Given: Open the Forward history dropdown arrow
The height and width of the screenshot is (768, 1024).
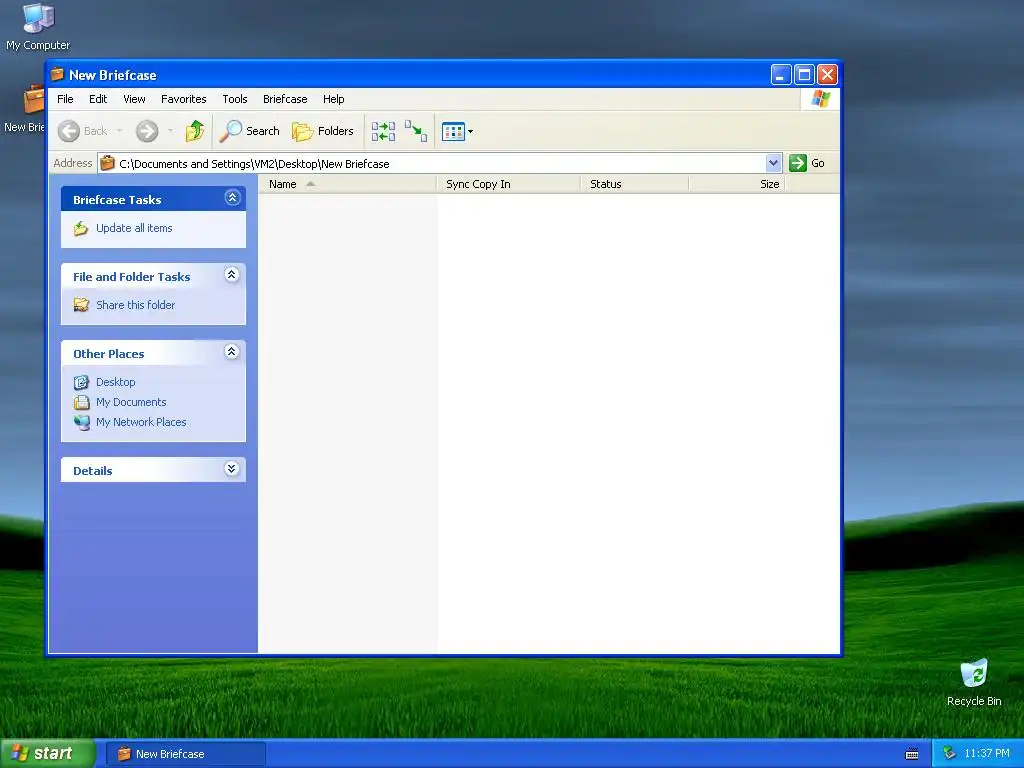Looking at the screenshot, I should pyautogui.click(x=170, y=131).
